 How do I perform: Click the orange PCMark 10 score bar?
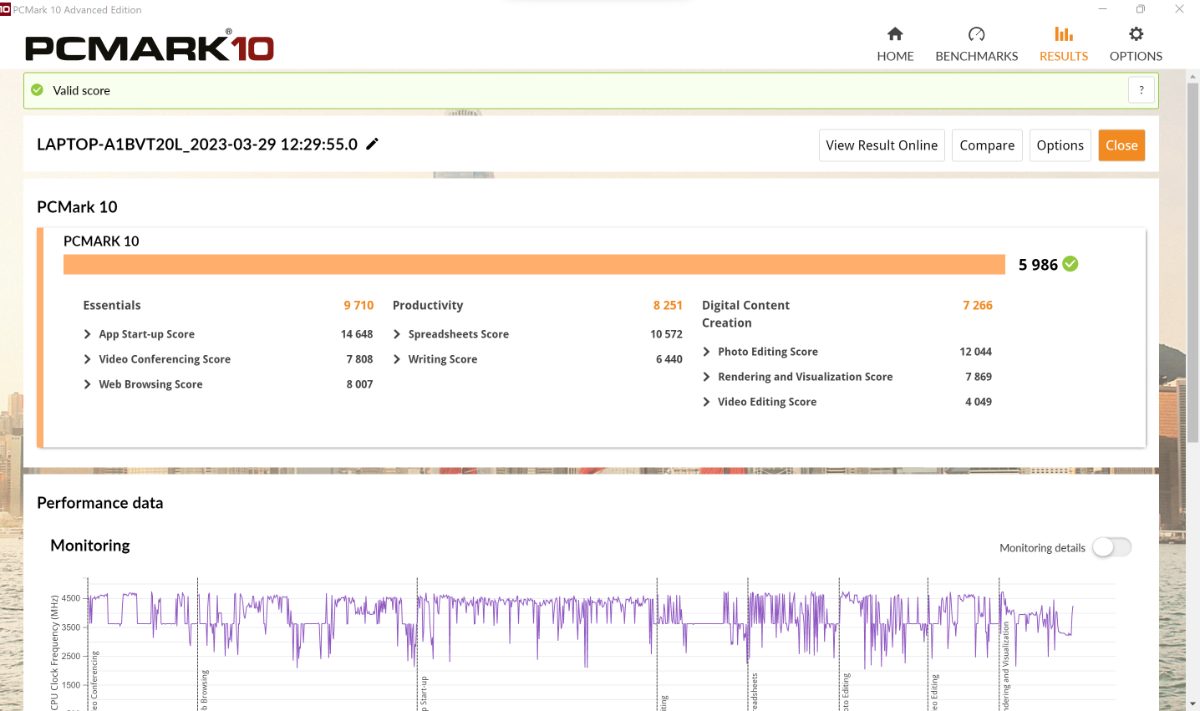(533, 264)
